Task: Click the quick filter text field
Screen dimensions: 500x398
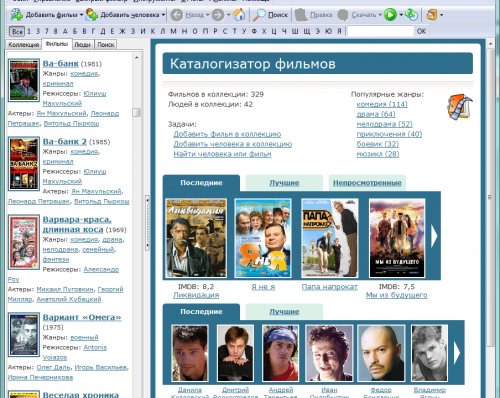Action: 380,31
